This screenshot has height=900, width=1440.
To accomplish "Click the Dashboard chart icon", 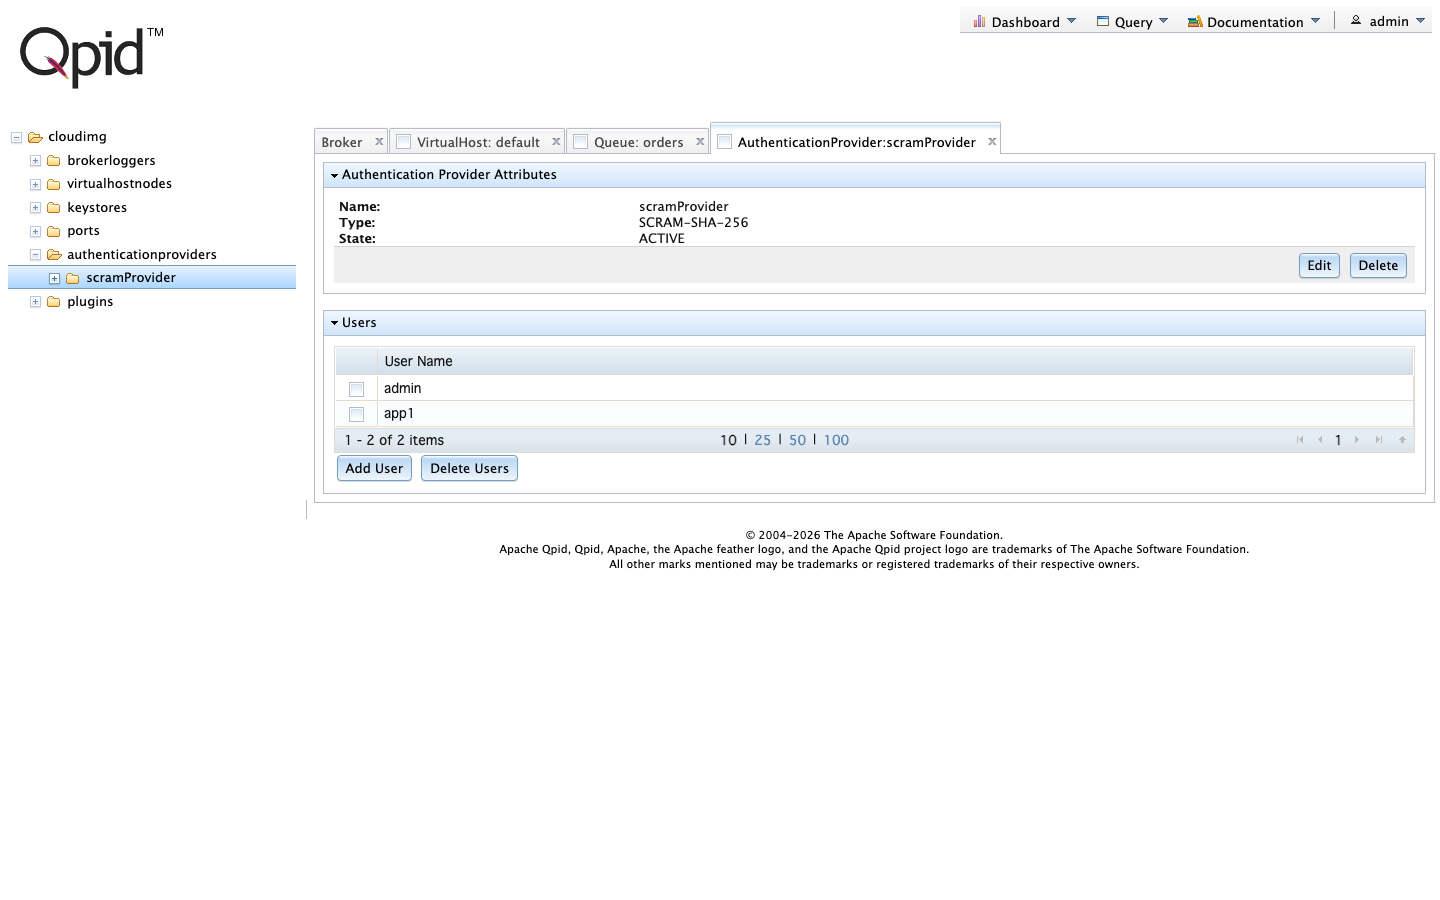I will (x=979, y=21).
